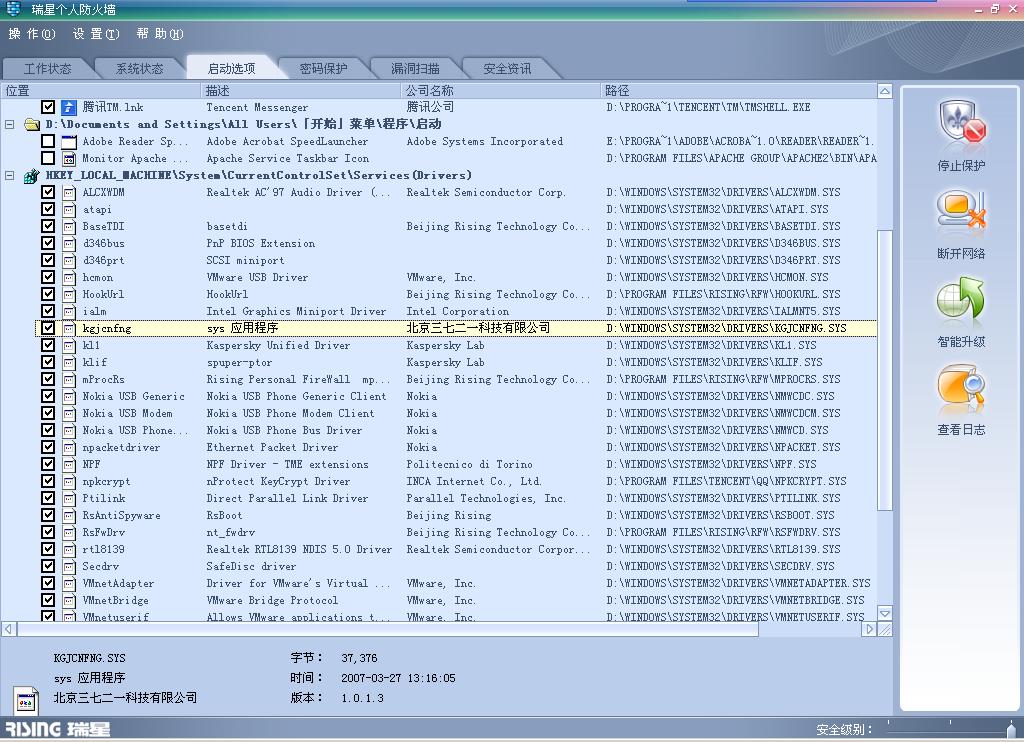Screen dimensions: 1024x742
Task: Click the KGJCNFNG.SYS details pane file icon
Action: click(26, 701)
